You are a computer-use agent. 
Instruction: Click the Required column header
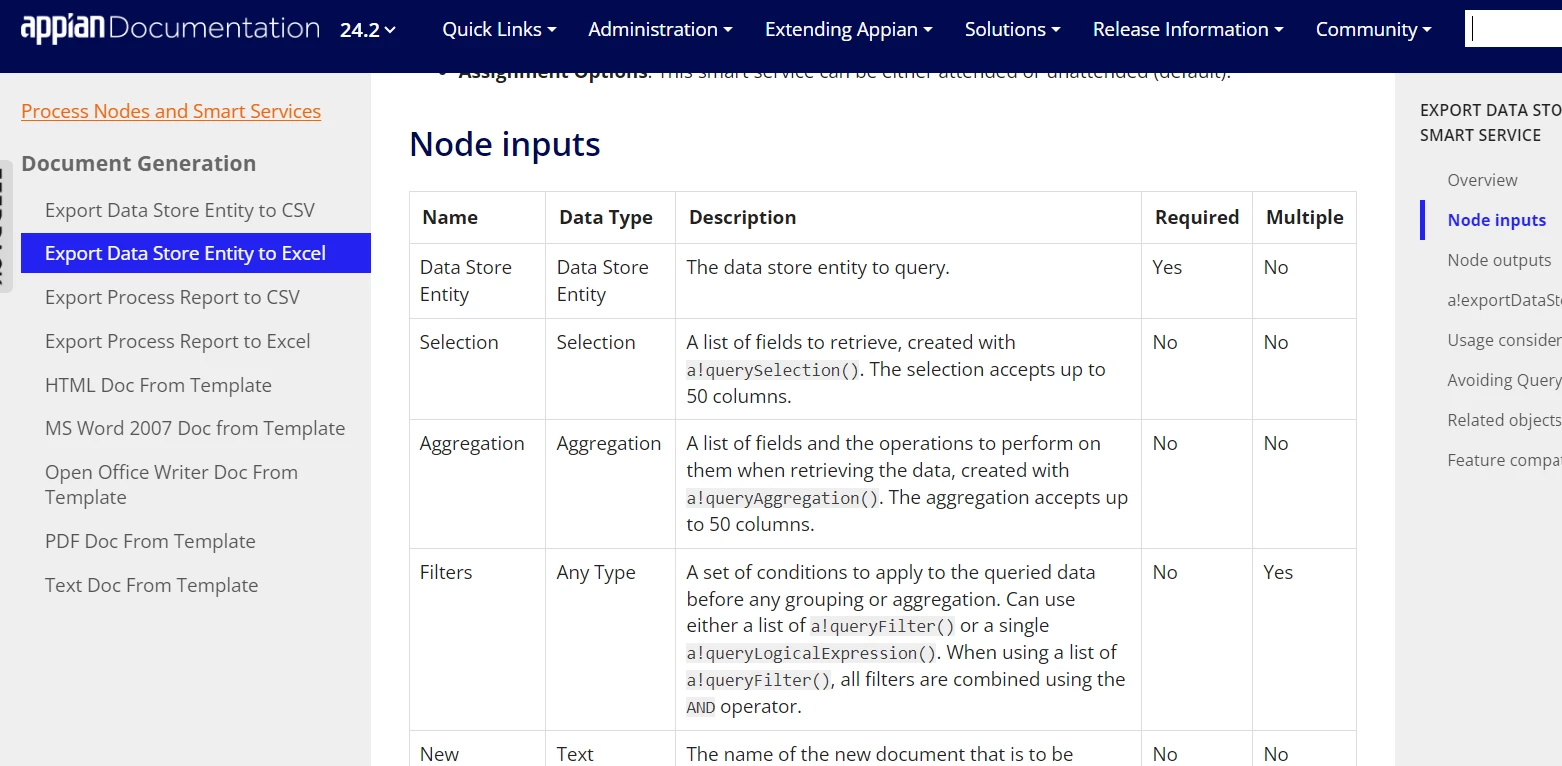point(1197,217)
